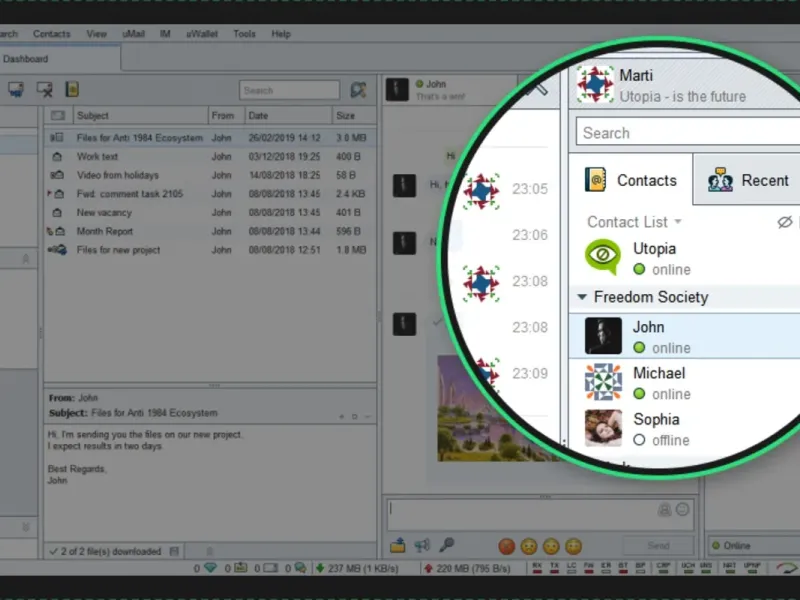Select the Dashboard tab
This screenshot has height=600, width=800.
(60, 58)
